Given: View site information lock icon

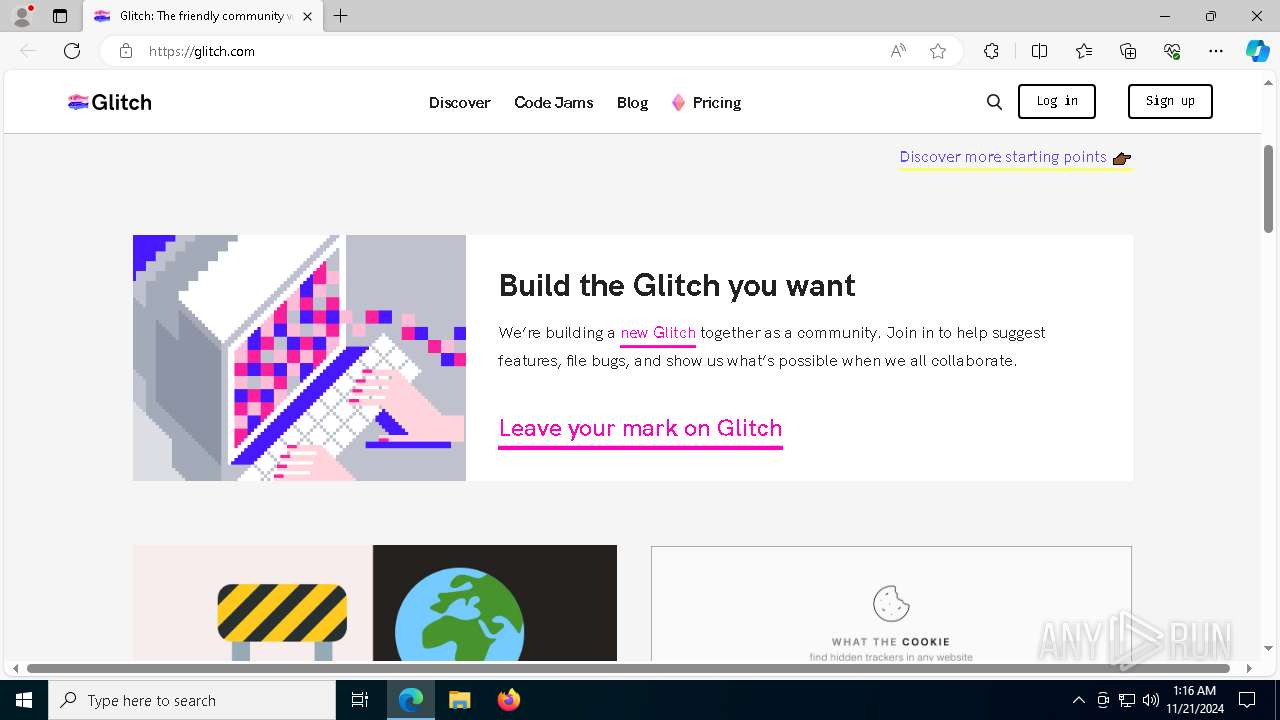Looking at the screenshot, I should coord(126,51).
